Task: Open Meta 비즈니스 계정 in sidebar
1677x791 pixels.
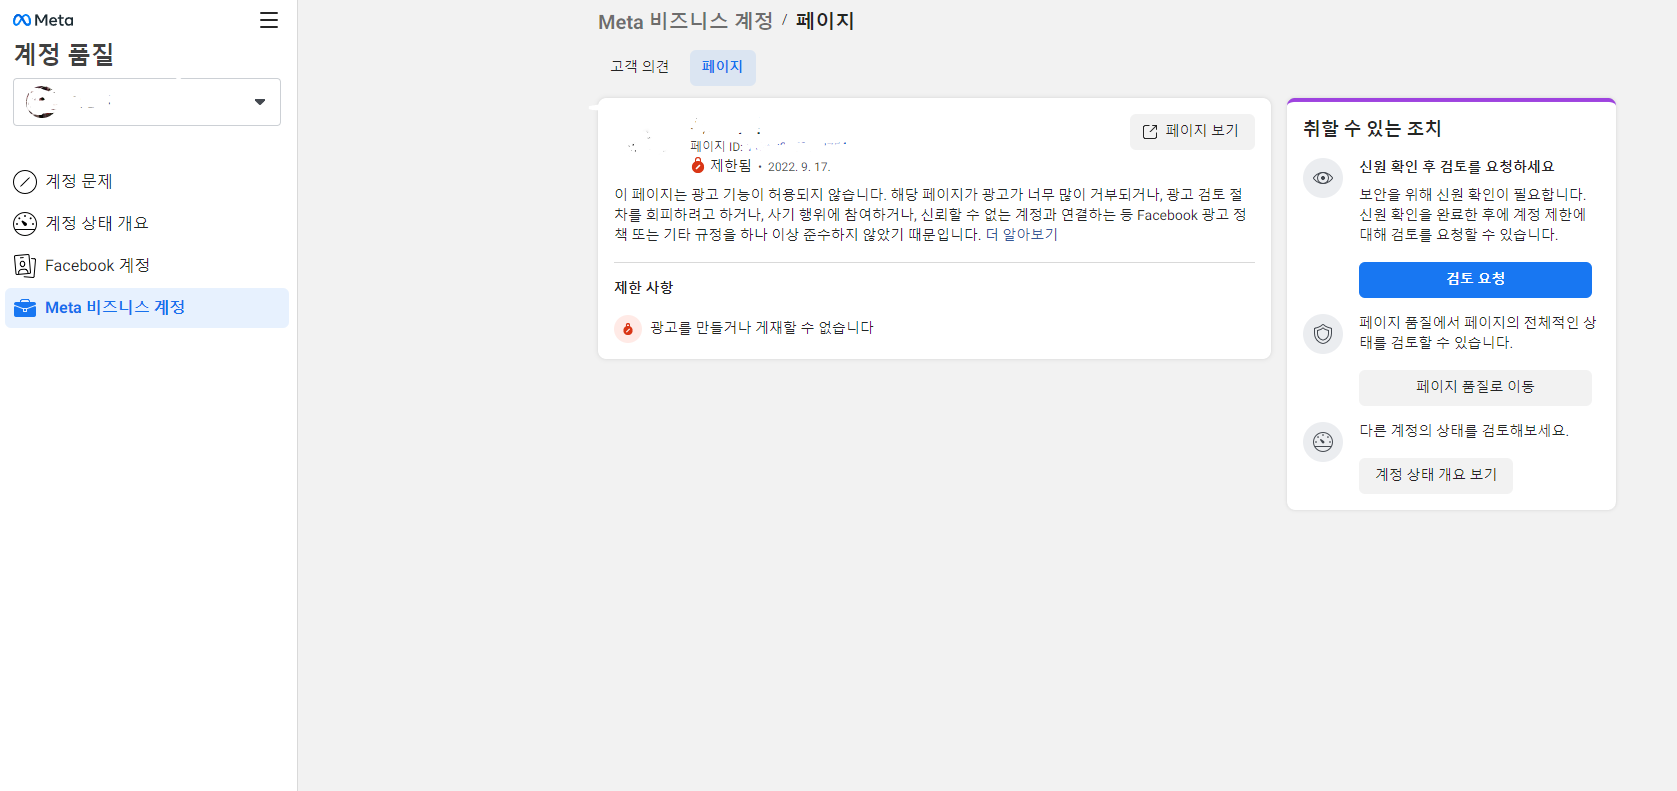Action: 147,308
